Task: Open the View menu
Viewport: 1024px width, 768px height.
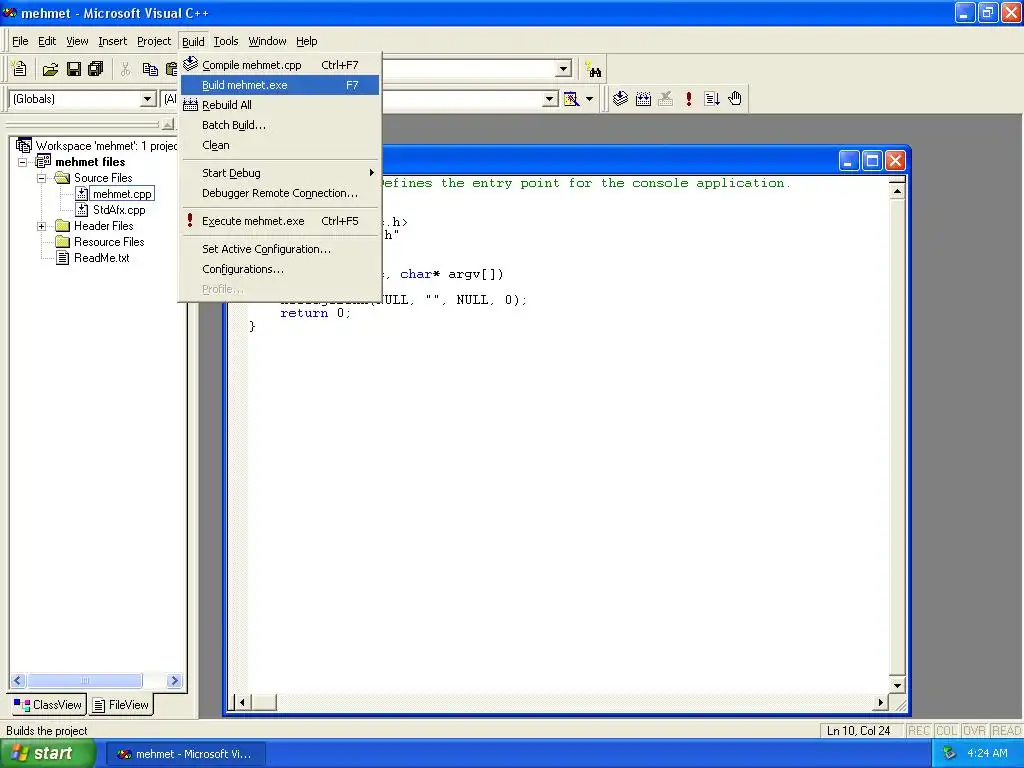Action: pos(77,41)
